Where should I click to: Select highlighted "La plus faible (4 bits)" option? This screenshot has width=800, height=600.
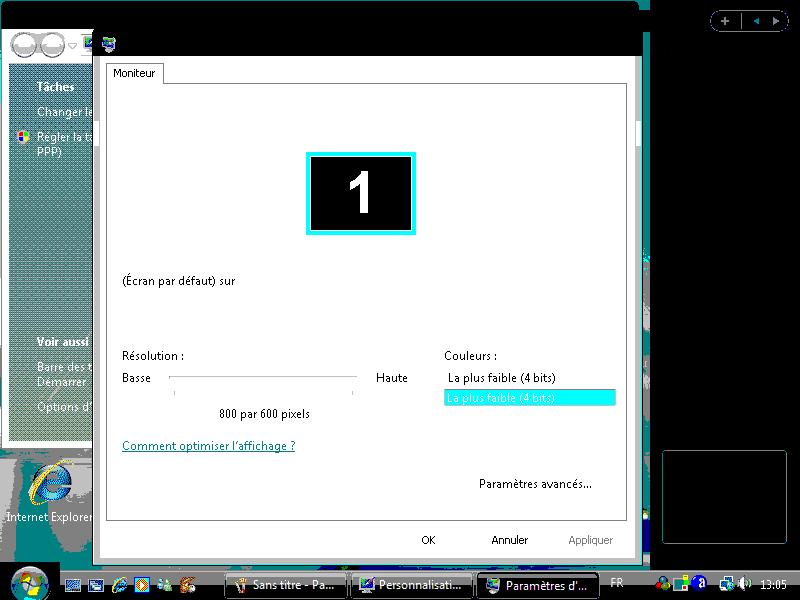pos(529,398)
